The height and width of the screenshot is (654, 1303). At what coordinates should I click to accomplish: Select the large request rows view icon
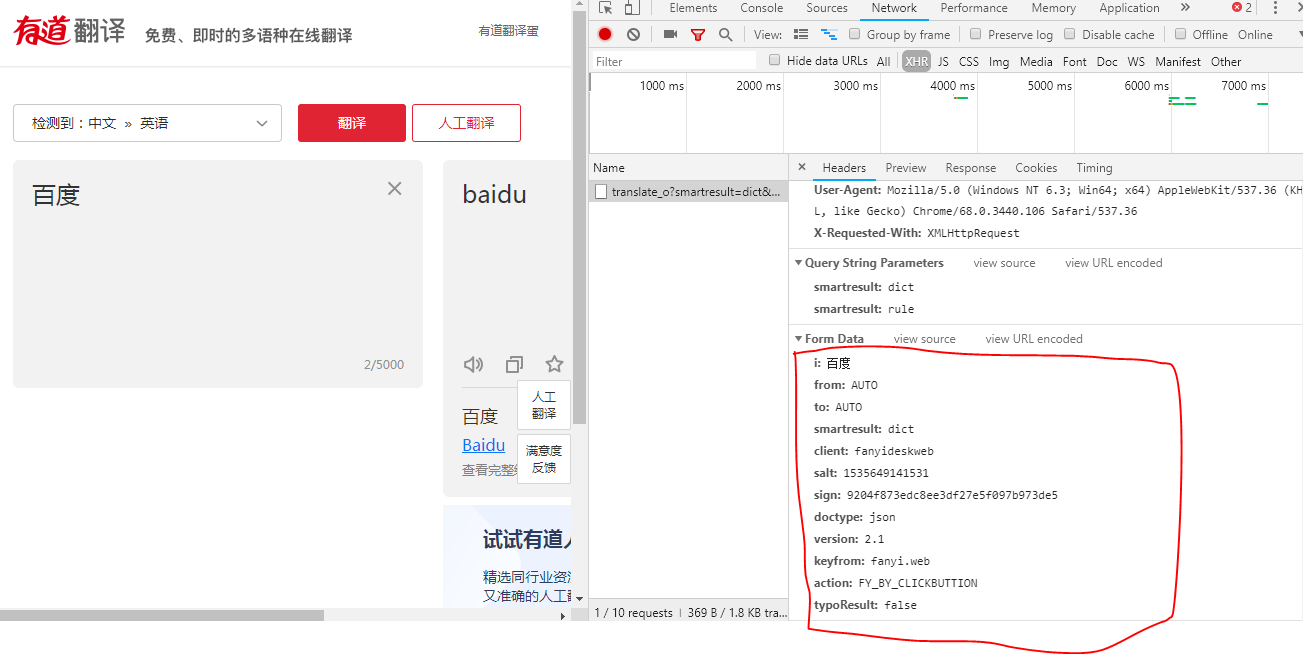(801, 34)
